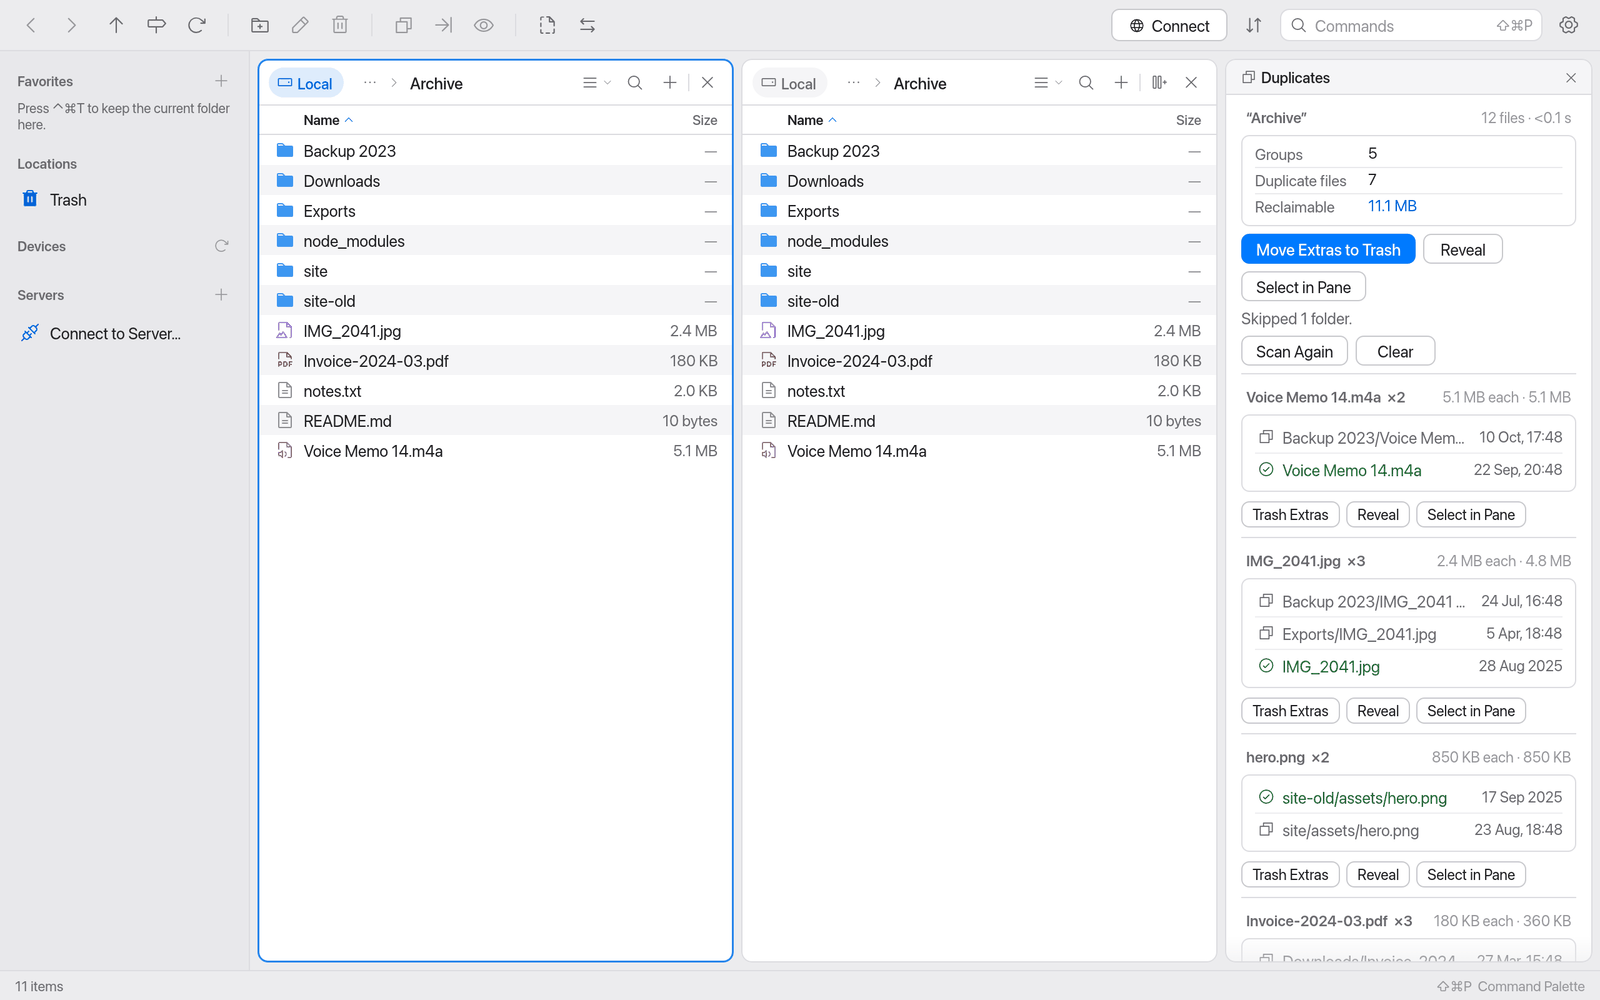Click the rename pencil icon
The image size is (1600, 1000).
point(300,25)
